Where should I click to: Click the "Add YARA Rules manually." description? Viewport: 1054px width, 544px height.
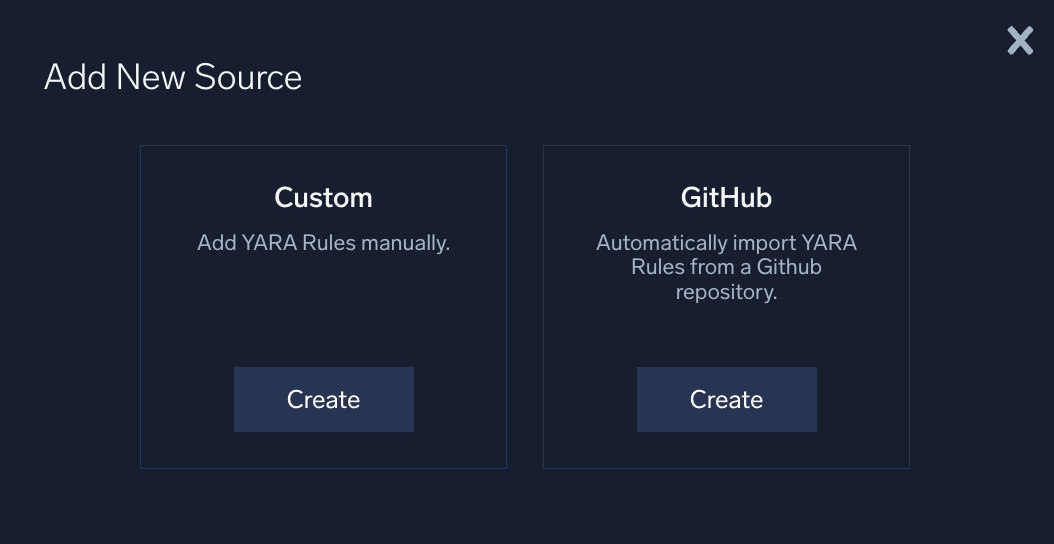[x=323, y=243]
